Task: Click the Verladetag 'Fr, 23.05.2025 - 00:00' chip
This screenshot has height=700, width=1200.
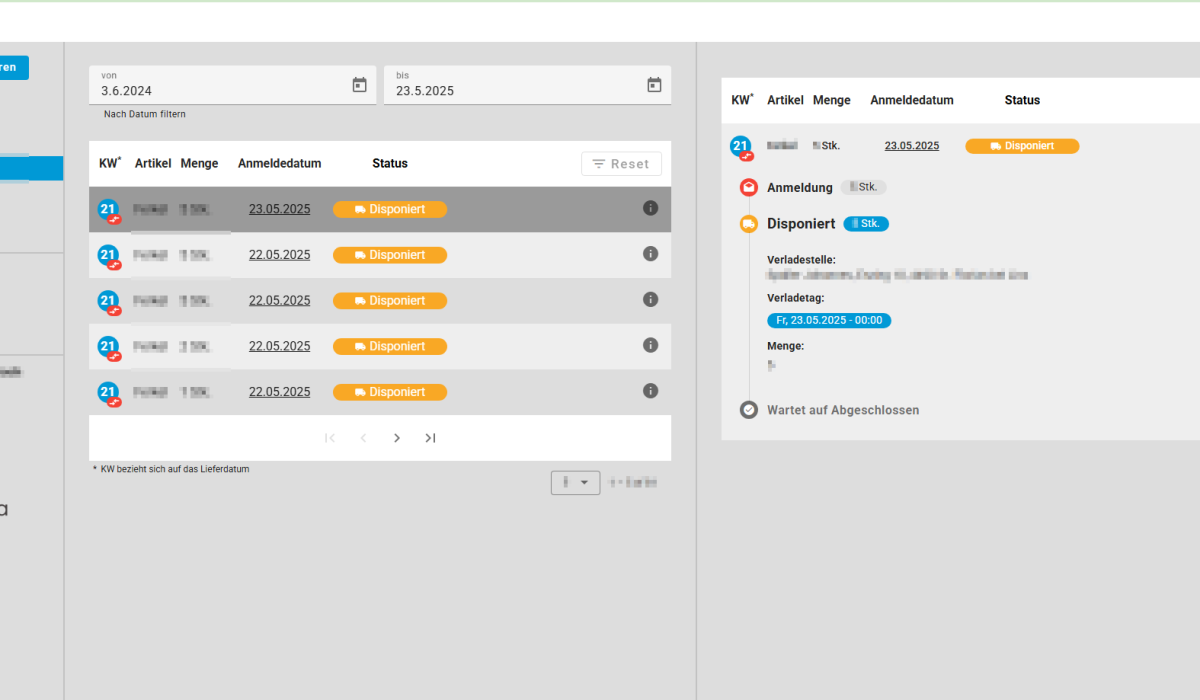Action: pos(829,321)
